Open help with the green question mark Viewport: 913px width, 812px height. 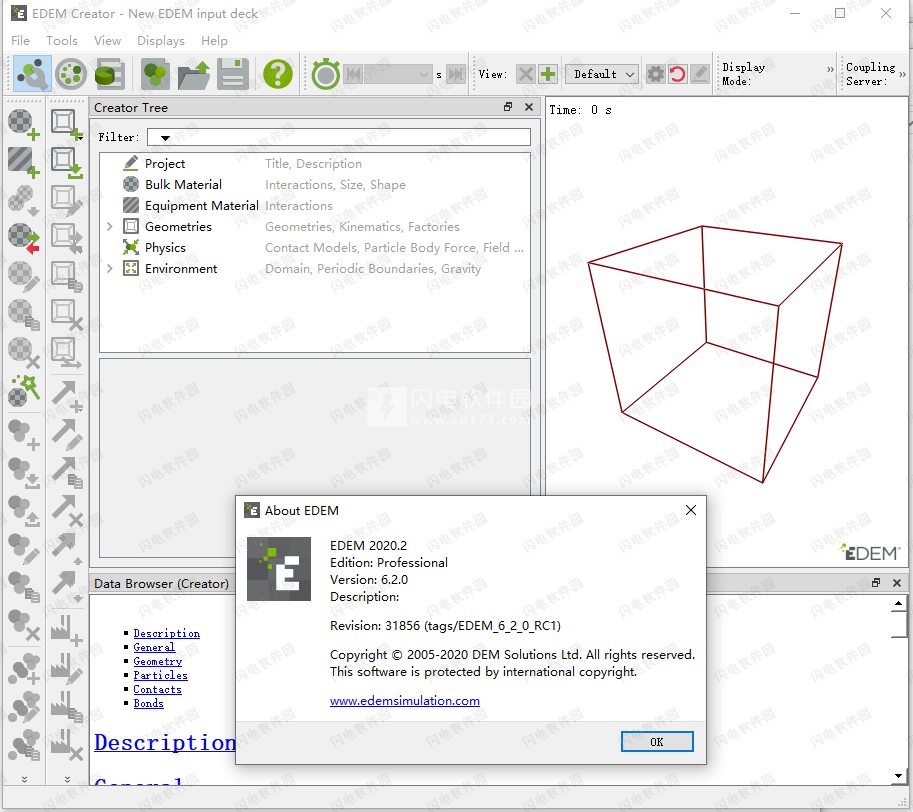278,74
